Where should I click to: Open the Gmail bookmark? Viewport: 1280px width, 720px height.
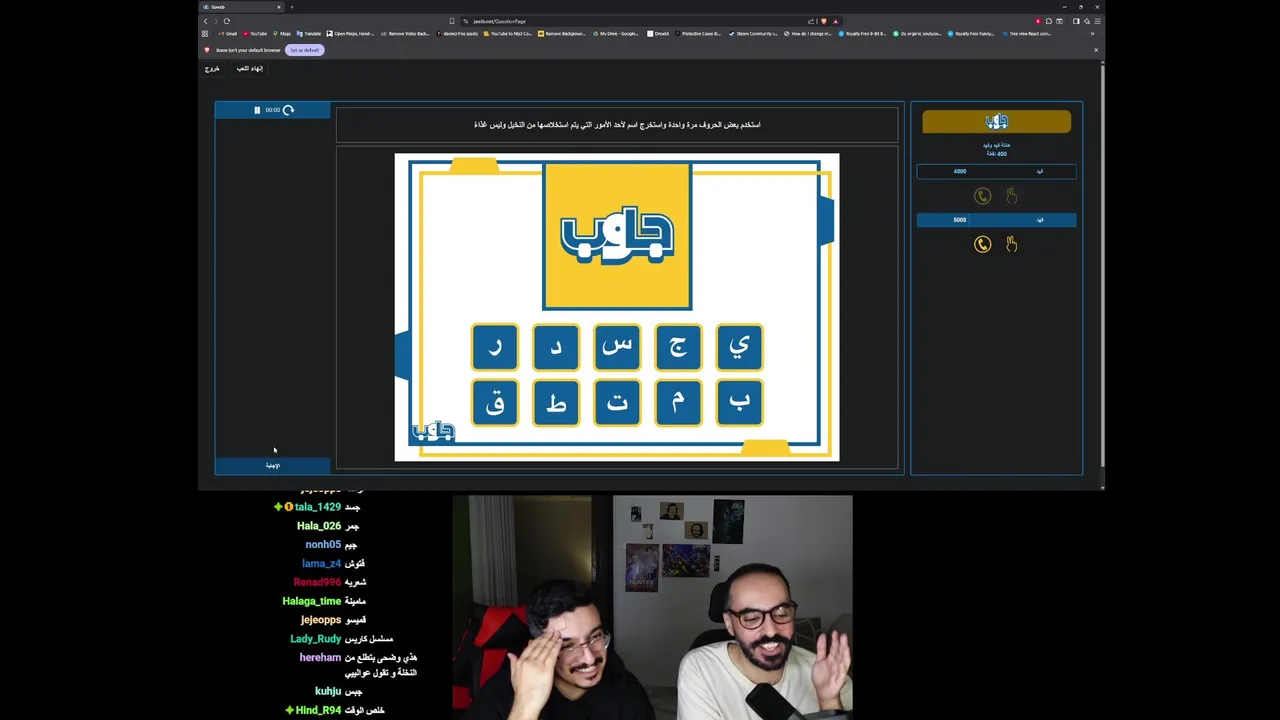coord(228,34)
